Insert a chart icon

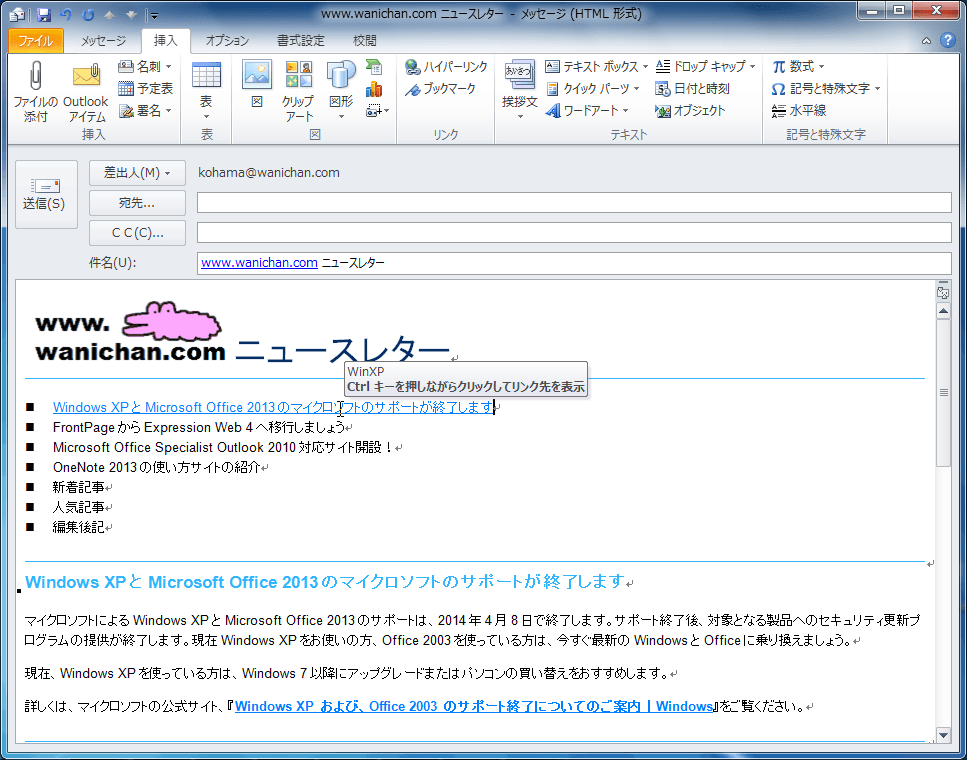point(374,89)
